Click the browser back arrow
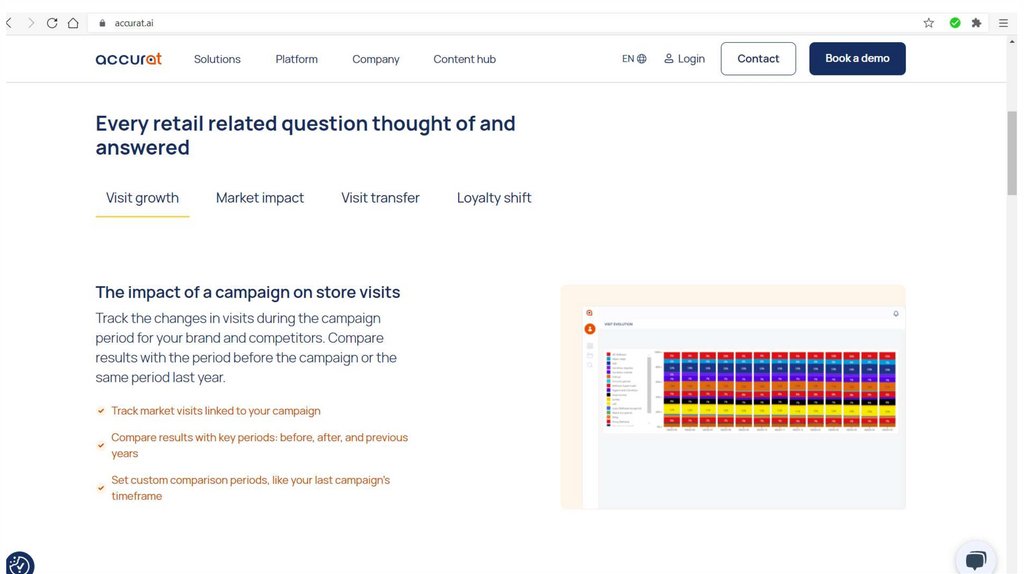The height and width of the screenshot is (574, 1024). tap(10, 23)
